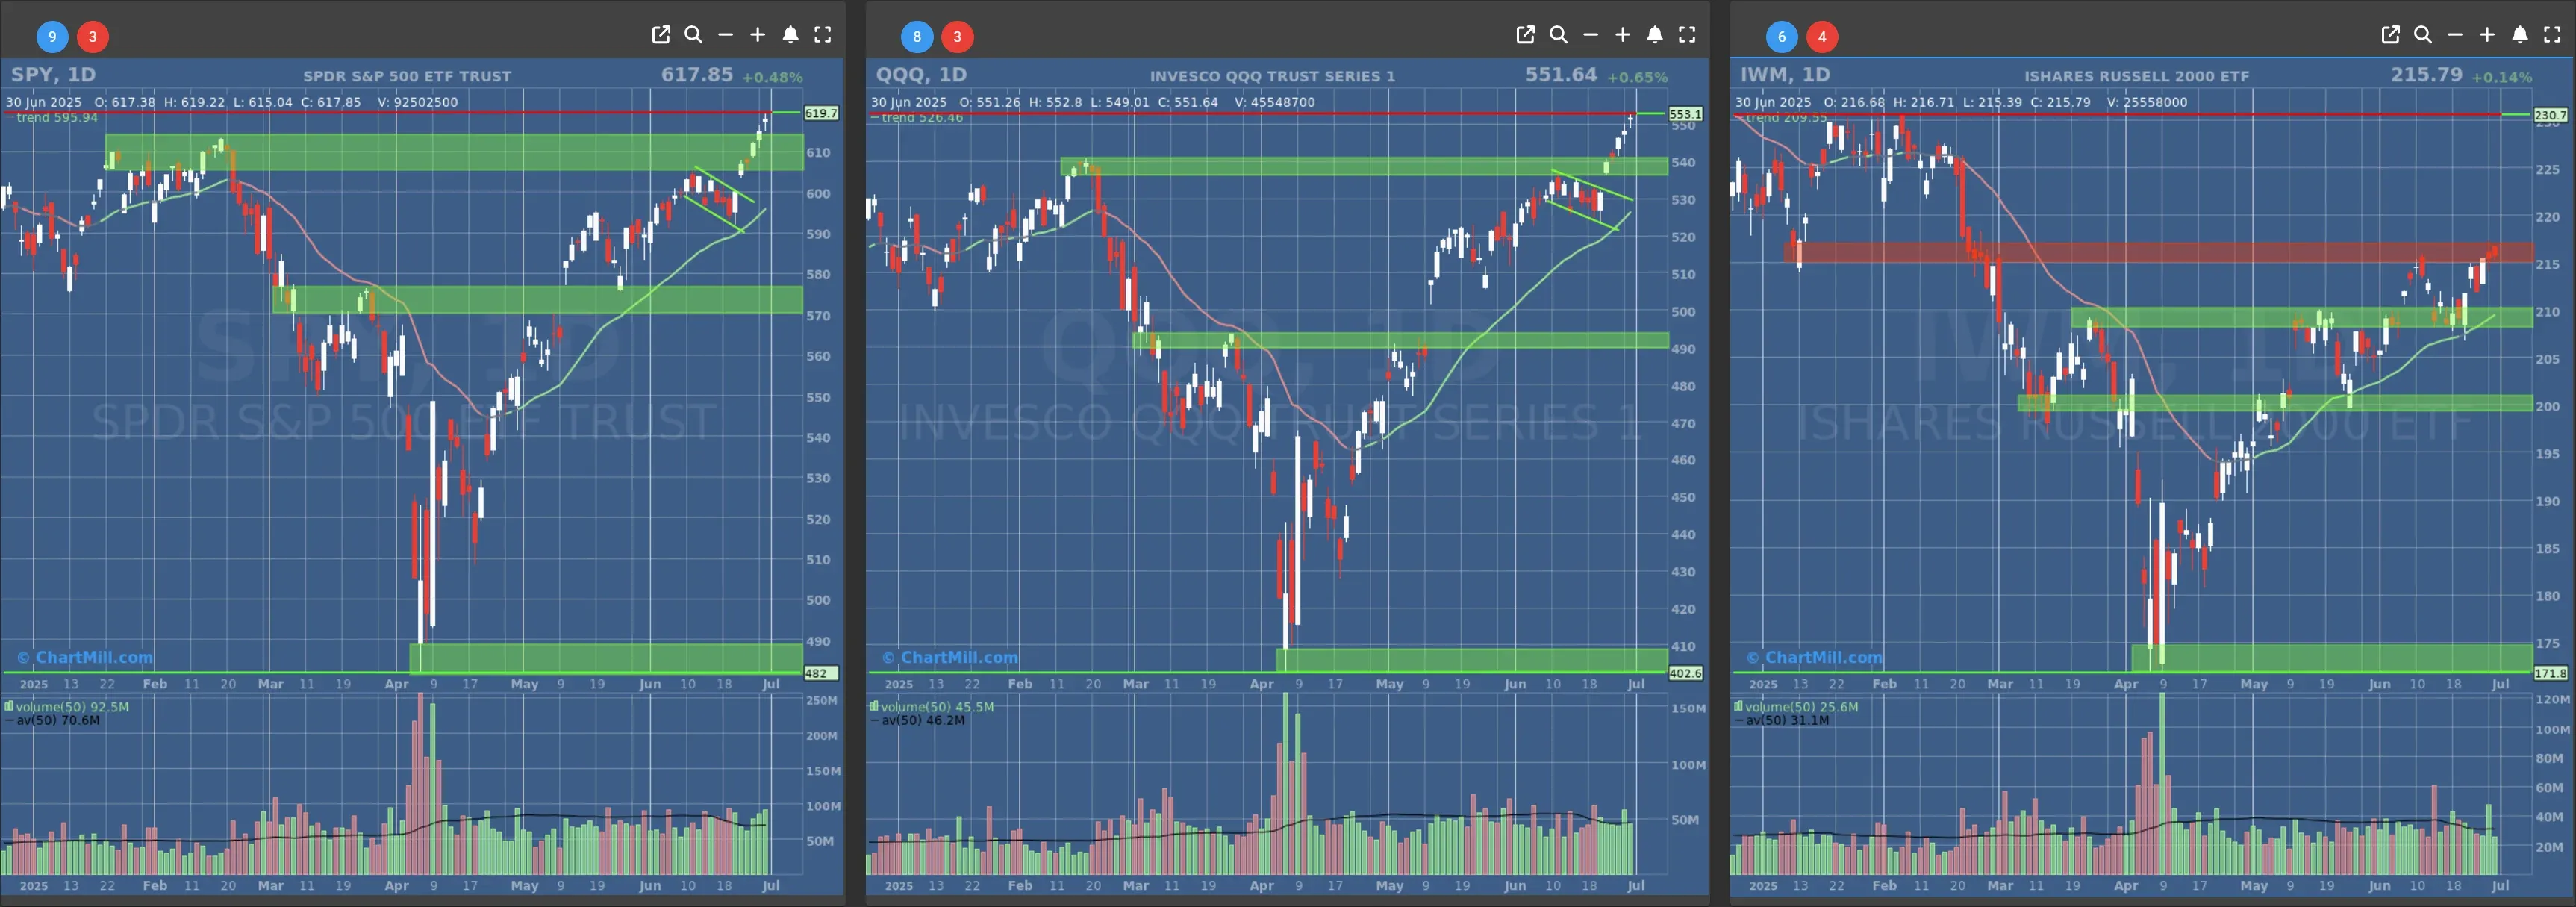Screen dimensions: 2576x907
Task: Open QQQ chart in new window icon
Action: [x=1526, y=35]
